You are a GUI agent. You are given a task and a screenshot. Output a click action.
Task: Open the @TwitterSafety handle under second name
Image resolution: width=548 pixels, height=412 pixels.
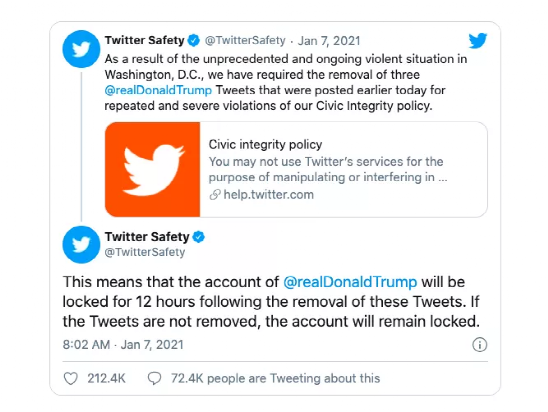[x=145, y=252]
